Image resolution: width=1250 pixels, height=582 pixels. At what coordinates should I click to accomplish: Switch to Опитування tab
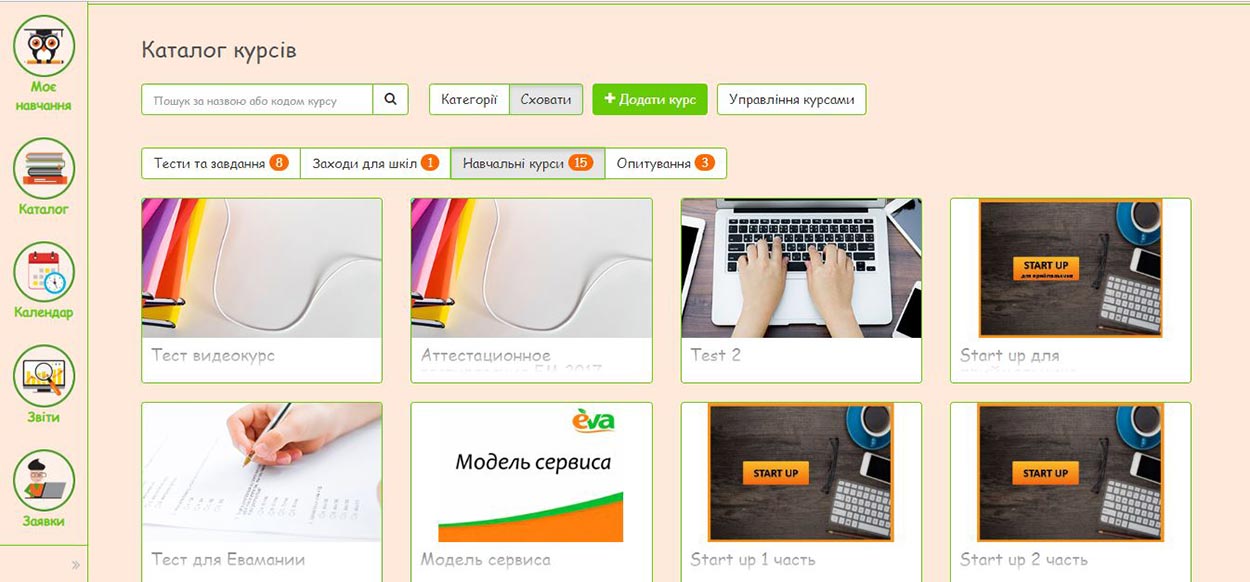tap(665, 163)
